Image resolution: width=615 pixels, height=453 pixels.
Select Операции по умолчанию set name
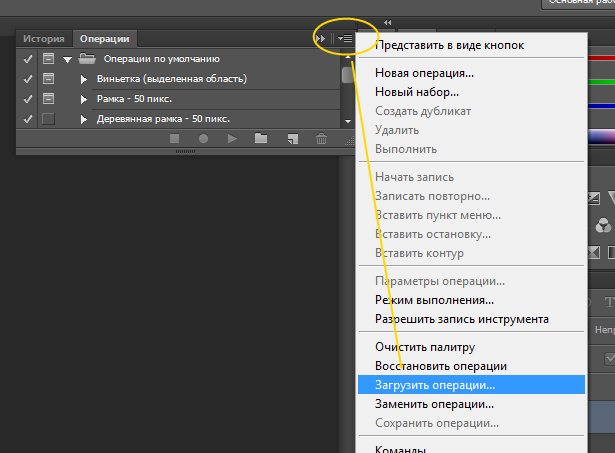(162, 59)
